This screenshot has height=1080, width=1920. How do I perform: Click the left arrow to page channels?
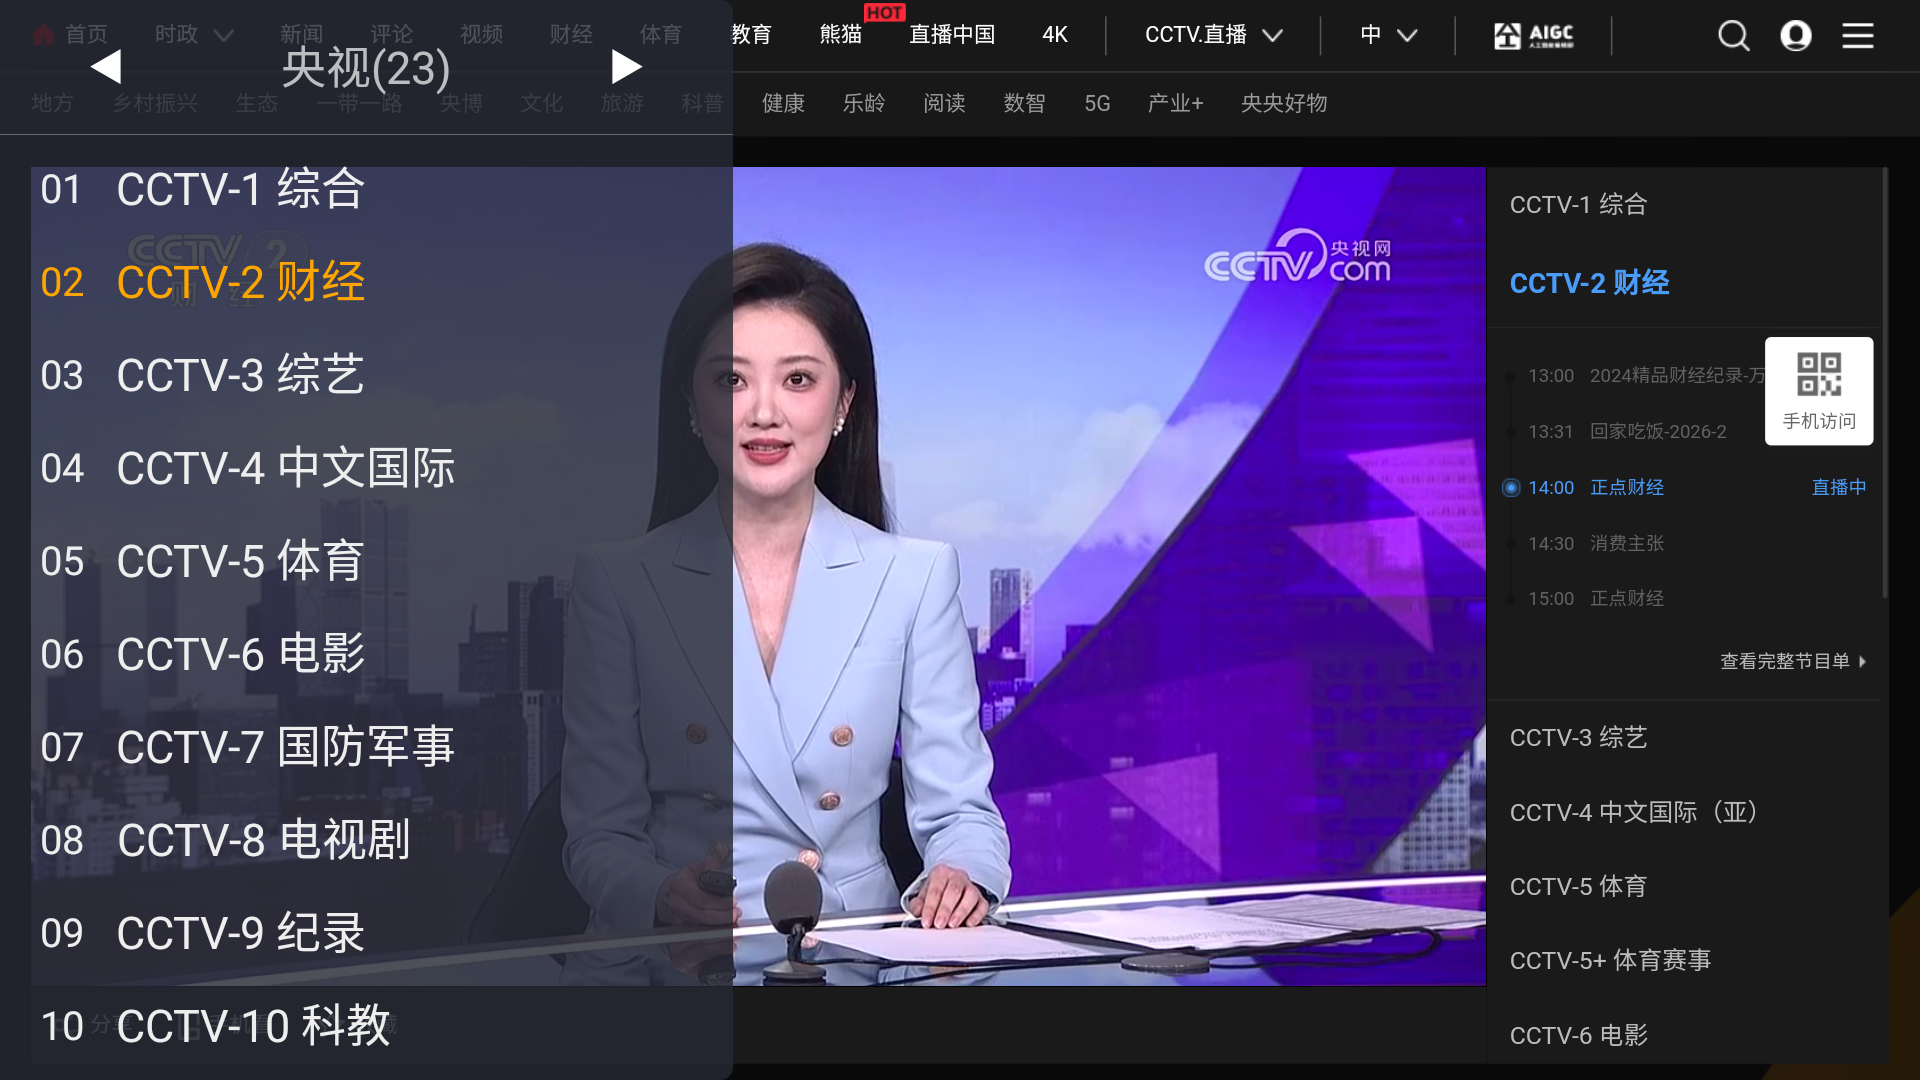(105, 66)
